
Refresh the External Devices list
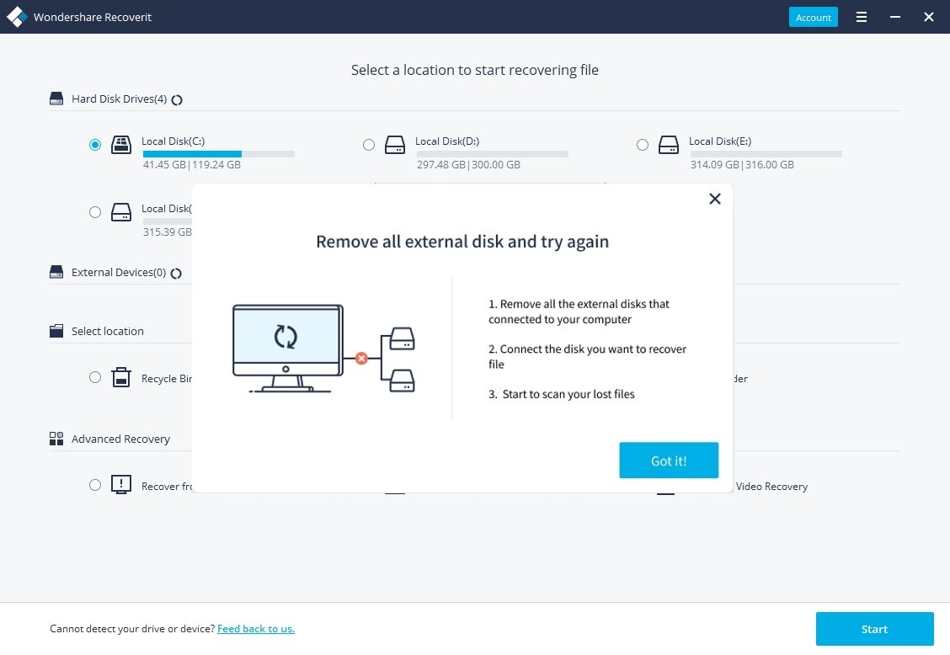click(x=176, y=273)
